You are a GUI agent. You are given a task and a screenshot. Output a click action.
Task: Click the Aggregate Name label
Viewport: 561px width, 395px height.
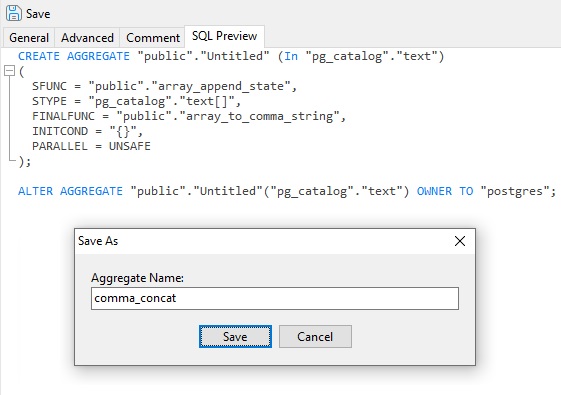[137, 278]
